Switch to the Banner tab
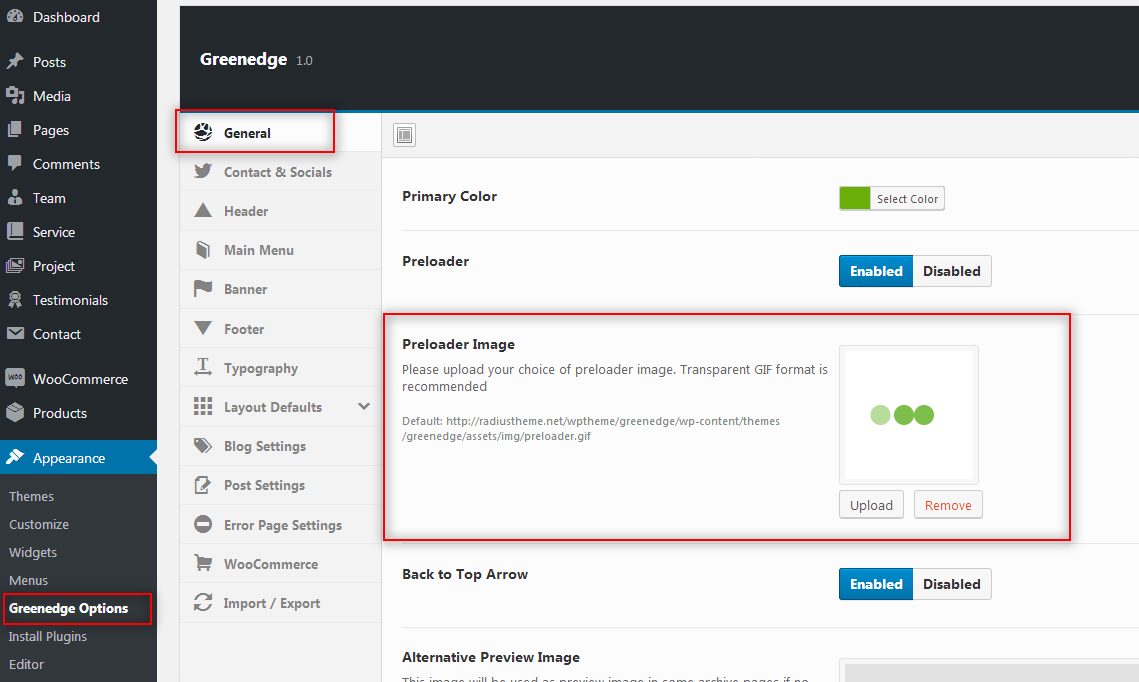 (x=280, y=290)
